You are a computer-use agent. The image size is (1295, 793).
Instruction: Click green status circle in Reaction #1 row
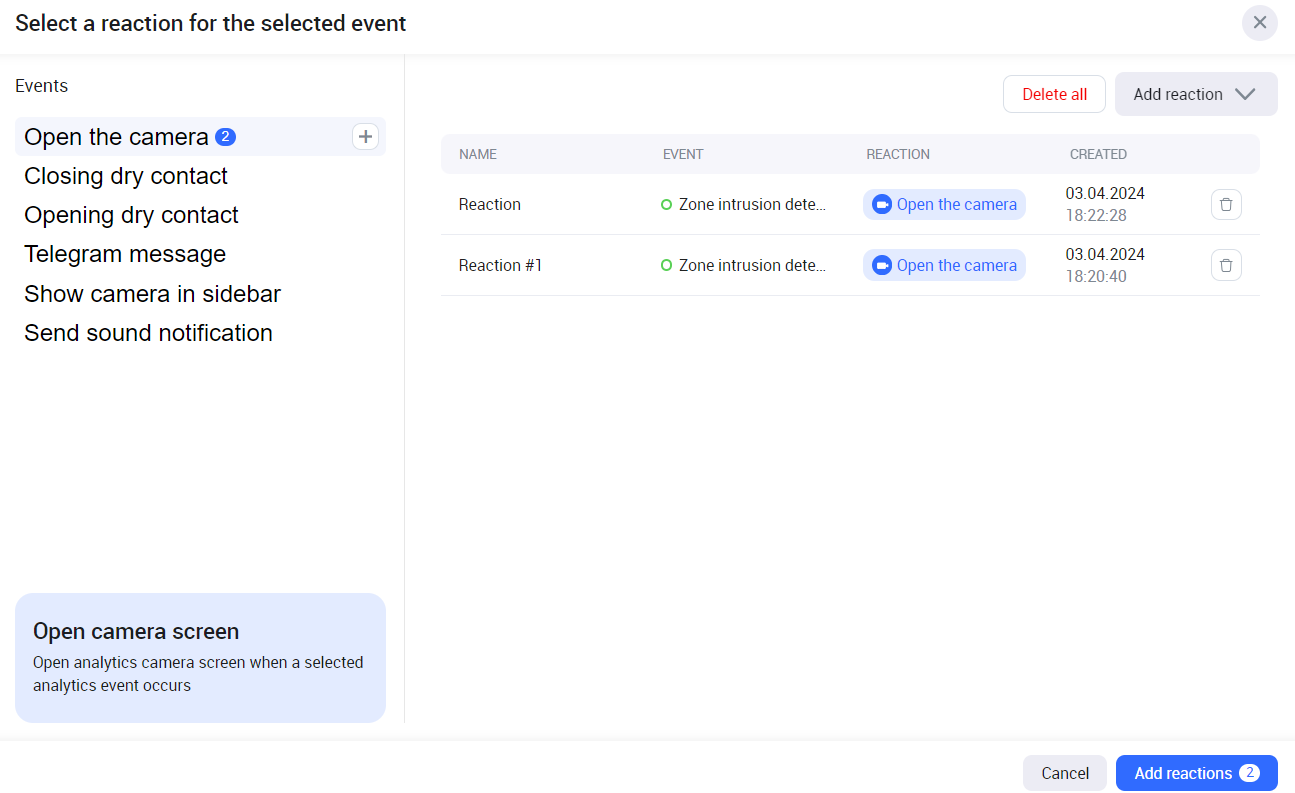tap(666, 266)
